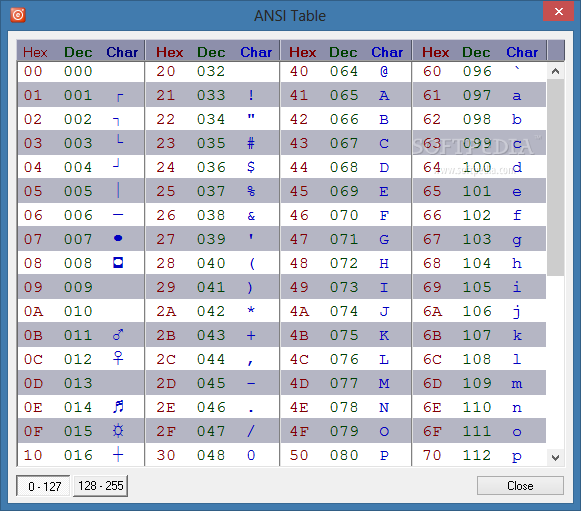Click the # character at hex 23
Screen dimensions: 581x511
[251, 143]
